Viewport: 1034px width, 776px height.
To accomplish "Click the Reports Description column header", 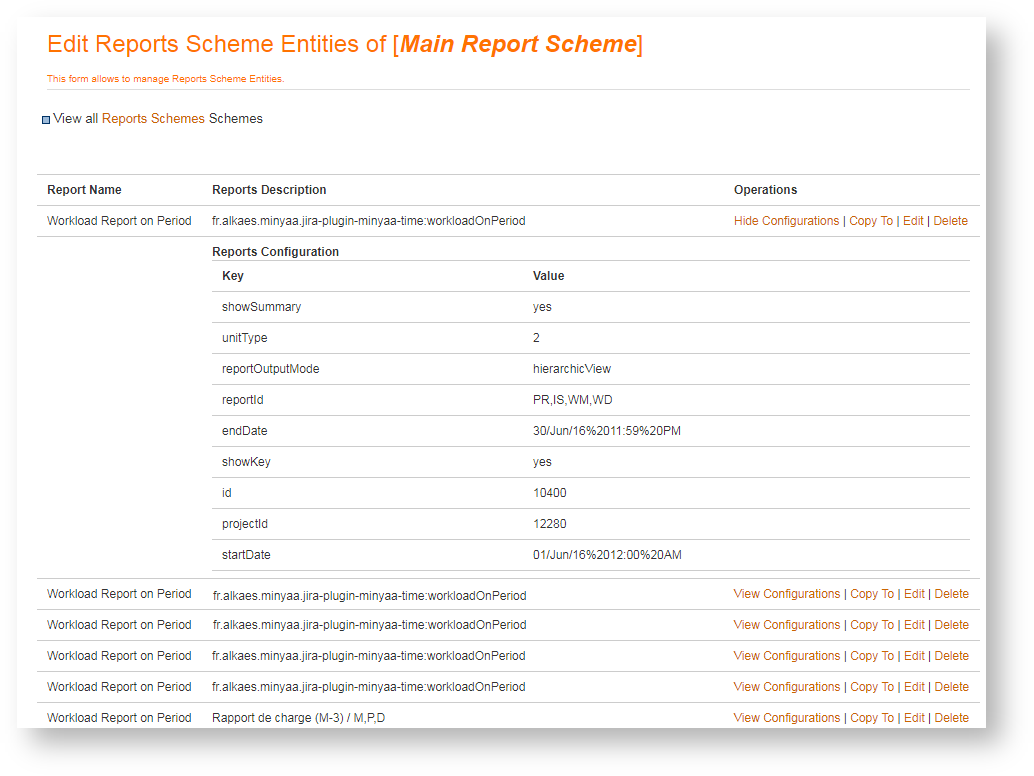I will [x=269, y=190].
